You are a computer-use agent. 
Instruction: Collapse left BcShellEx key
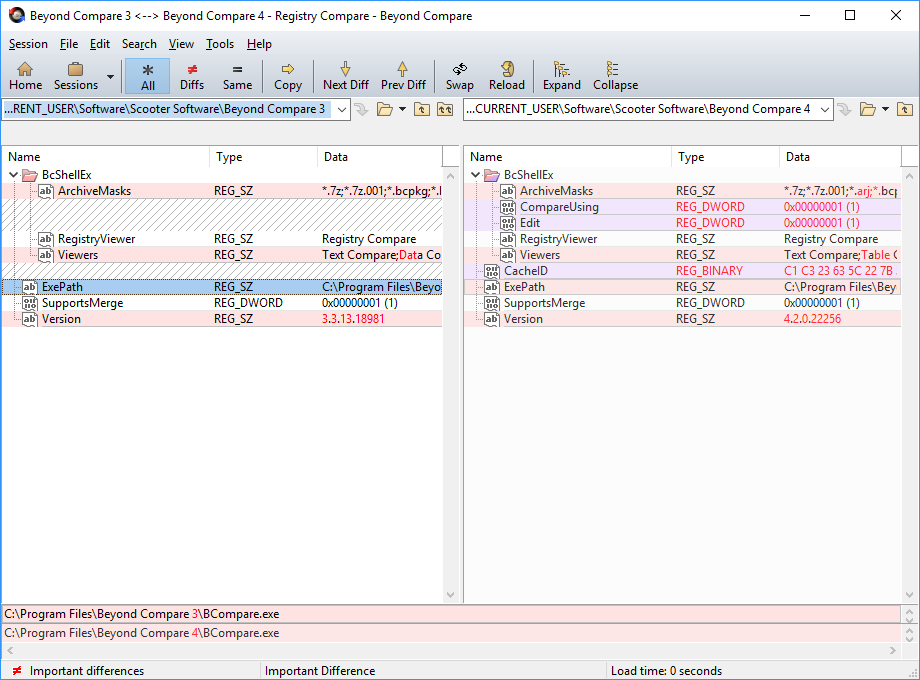(x=13, y=175)
